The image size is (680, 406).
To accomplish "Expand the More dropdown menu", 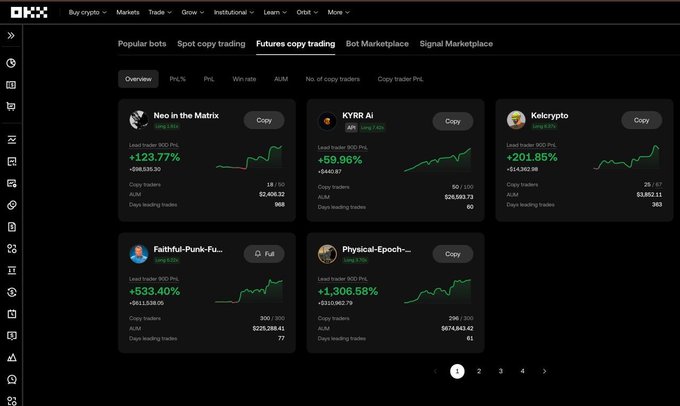I will pyautogui.click(x=338, y=13).
